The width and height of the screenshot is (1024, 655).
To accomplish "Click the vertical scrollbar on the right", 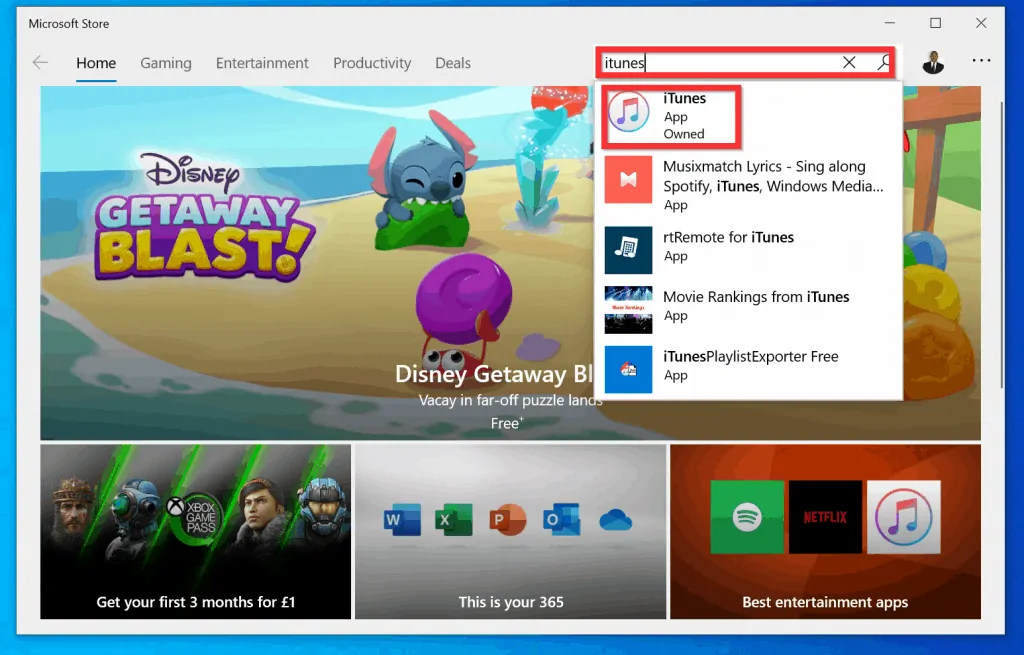I will tap(1001, 250).
